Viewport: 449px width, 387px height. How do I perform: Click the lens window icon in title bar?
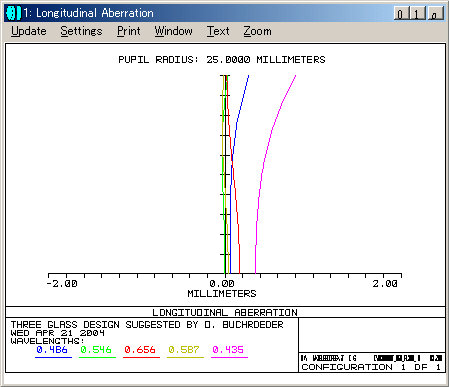(14, 13)
